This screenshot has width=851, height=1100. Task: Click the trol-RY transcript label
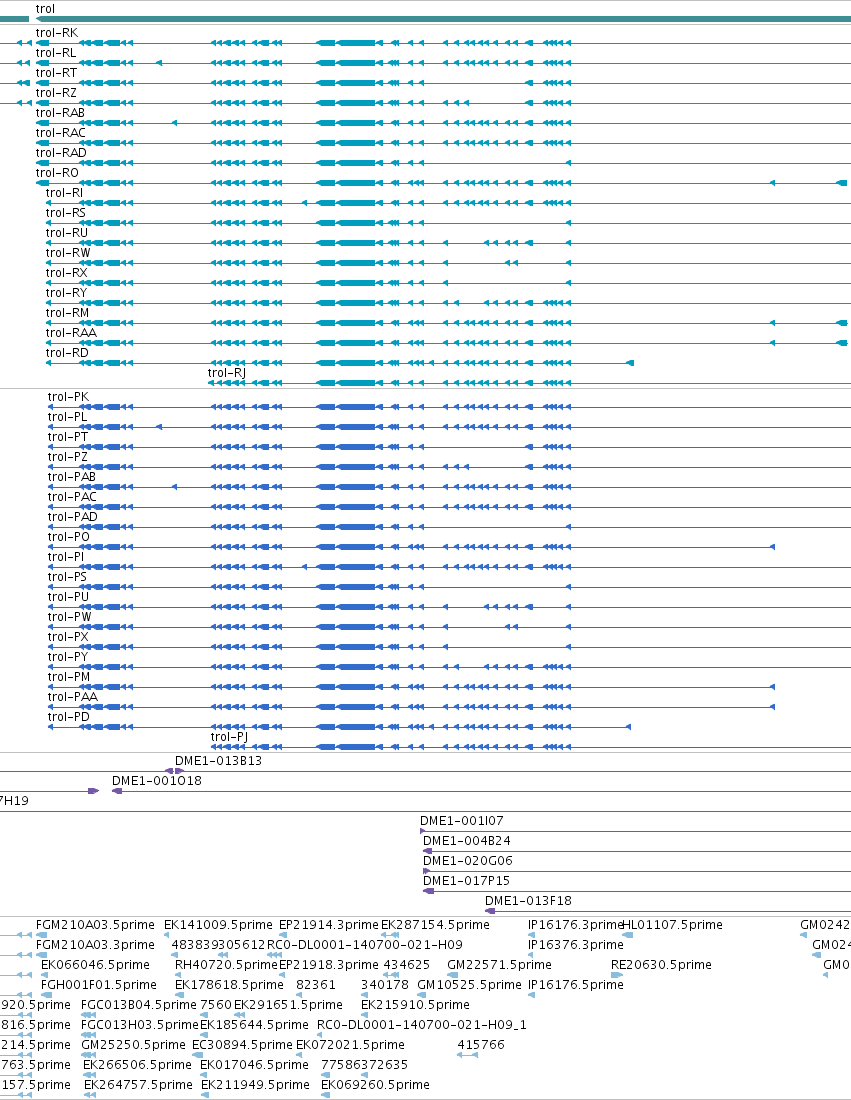tap(67, 293)
